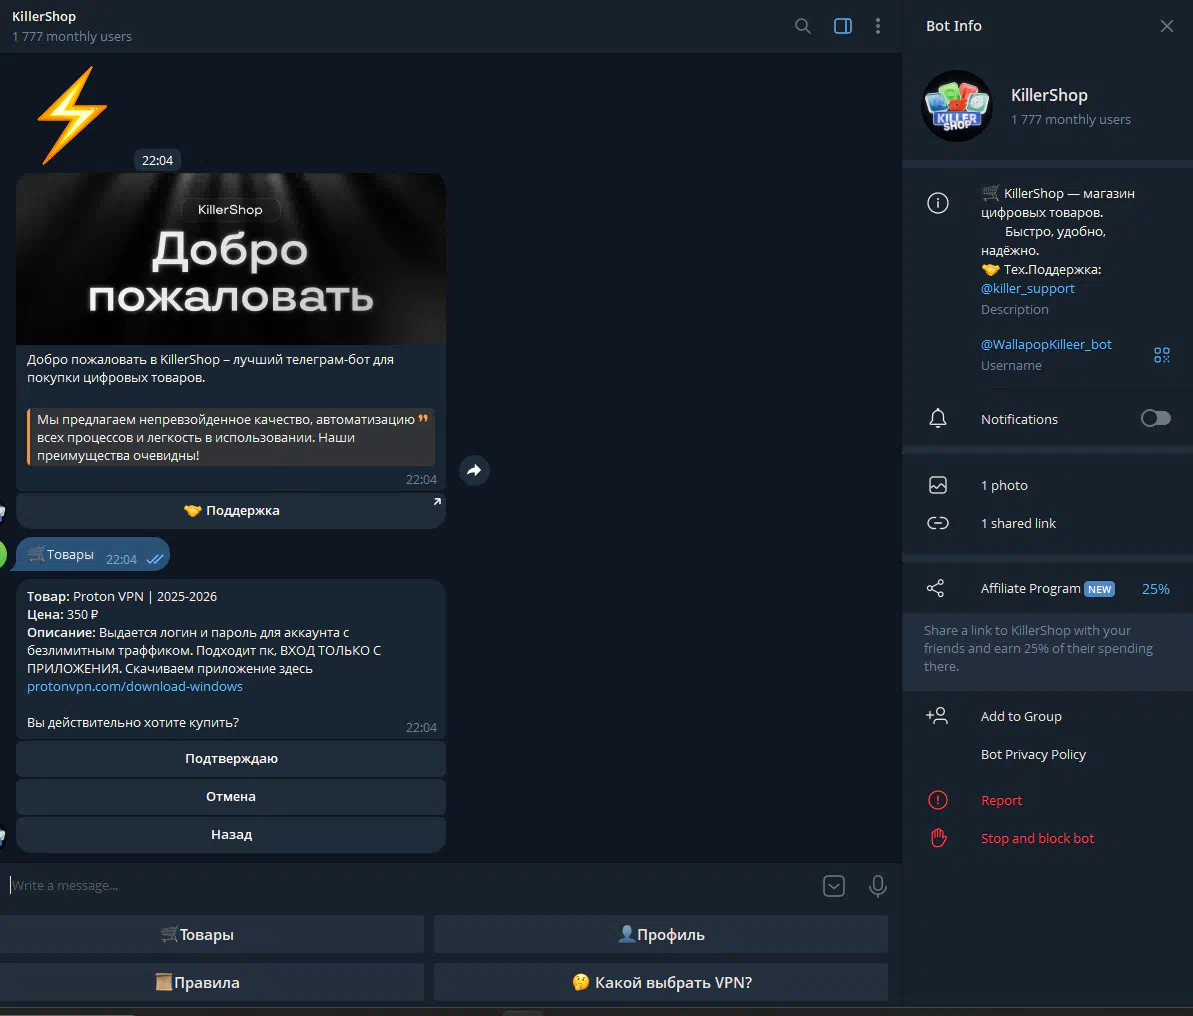Toggle the Notifications switch
This screenshot has width=1193, height=1016.
point(1155,419)
